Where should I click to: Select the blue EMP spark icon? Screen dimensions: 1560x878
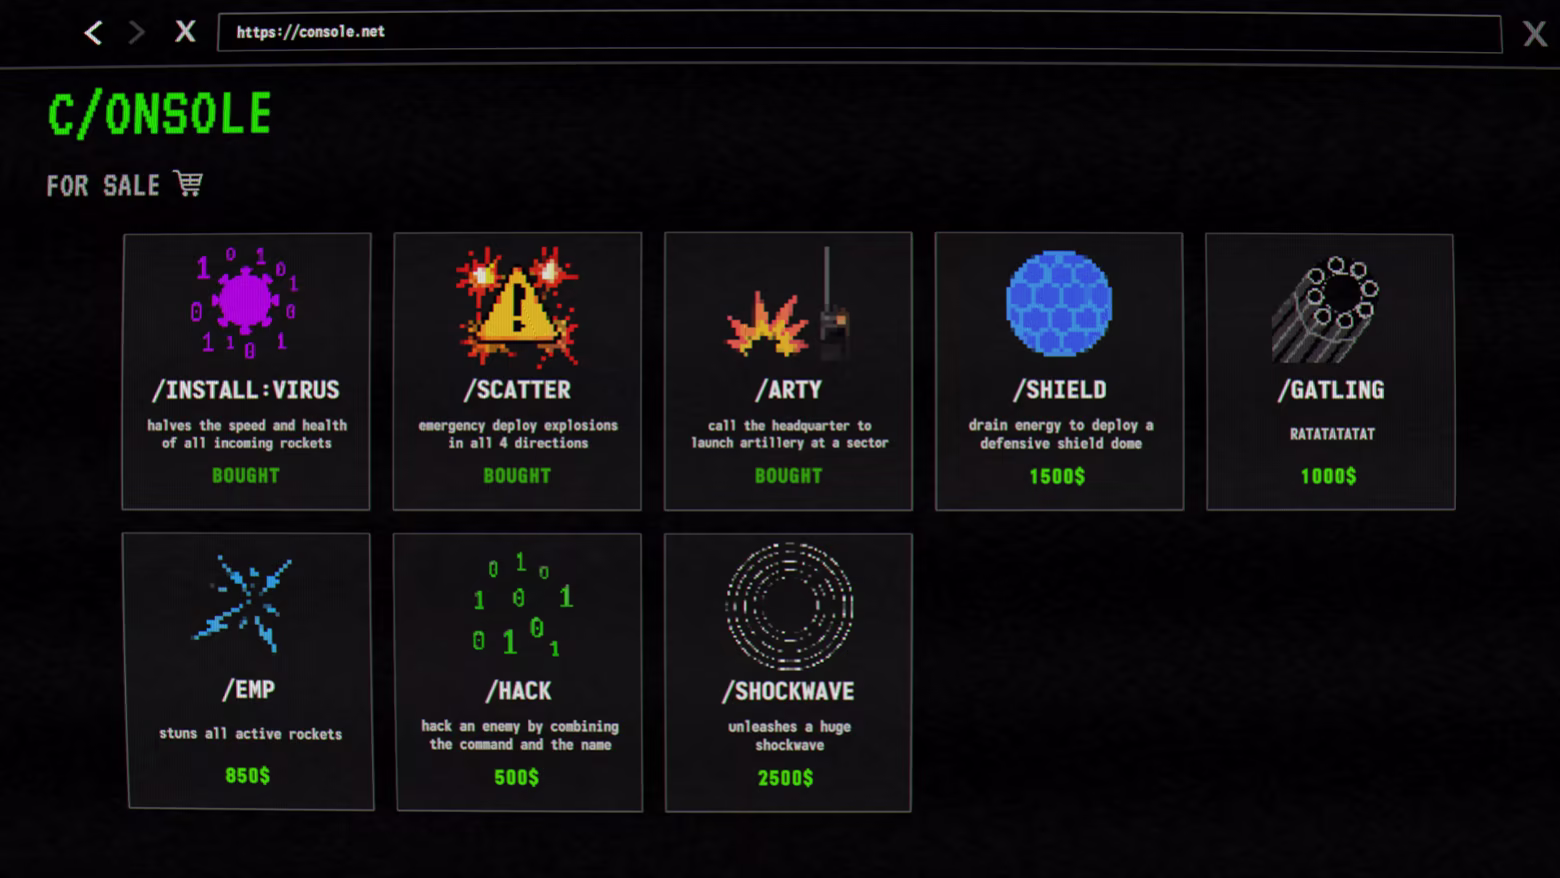[244, 604]
